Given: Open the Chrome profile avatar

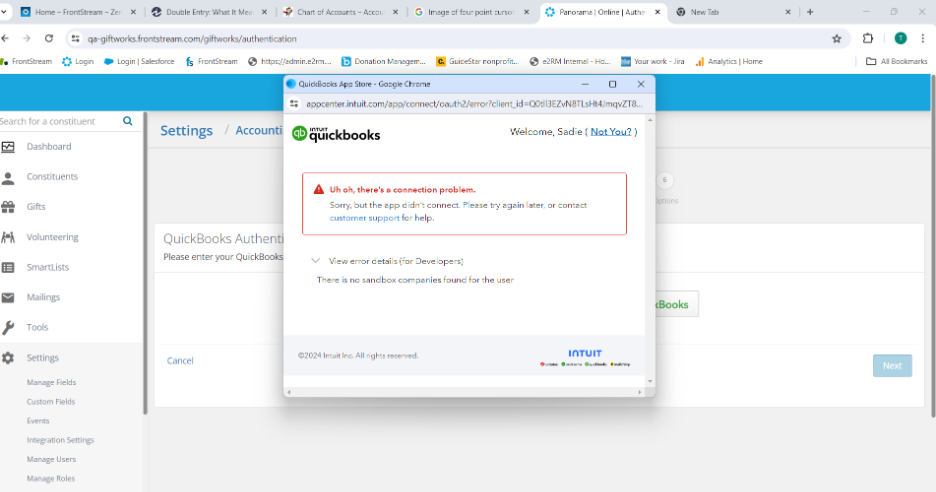Looking at the screenshot, I should [x=901, y=38].
